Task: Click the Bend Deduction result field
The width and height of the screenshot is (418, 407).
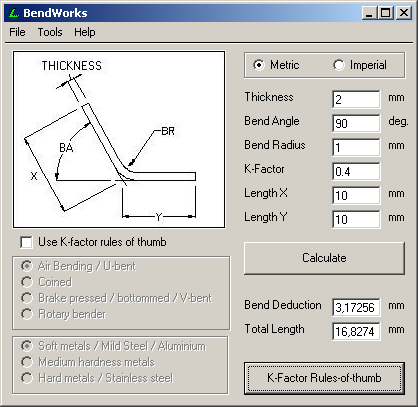Action: click(356, 307)
